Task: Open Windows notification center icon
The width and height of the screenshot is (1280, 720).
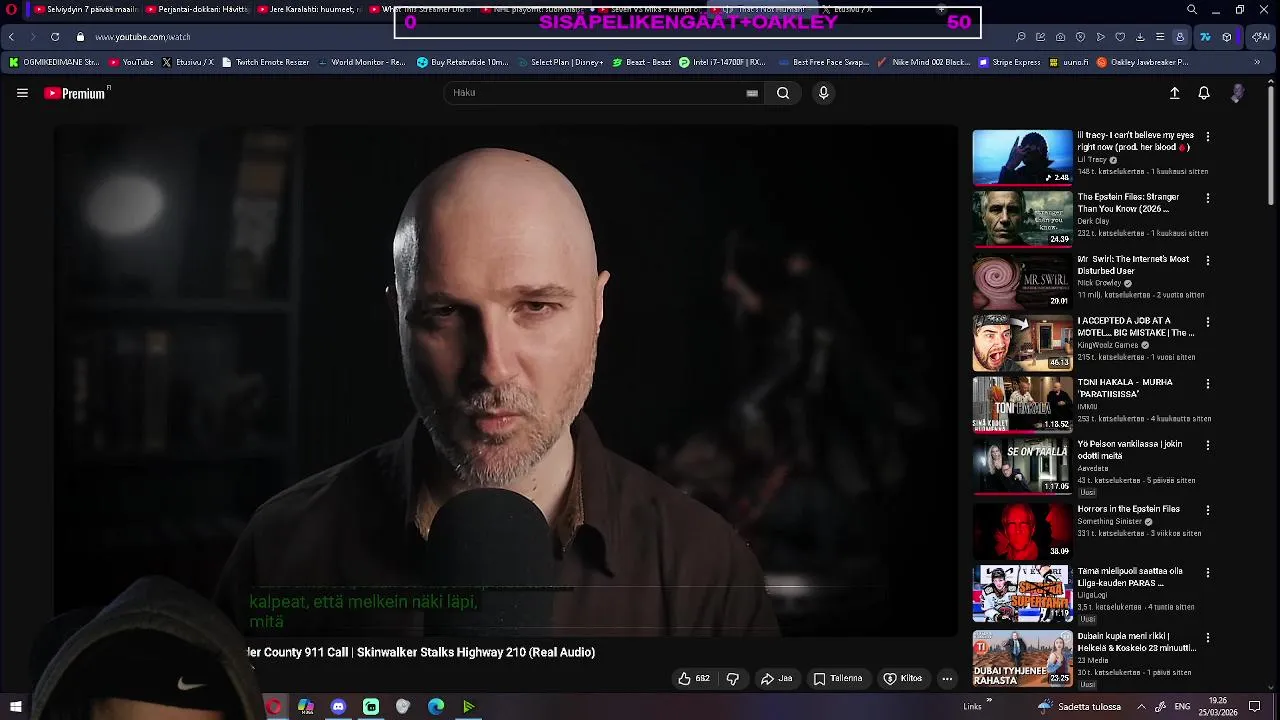Action: [x=1254, y=706]
